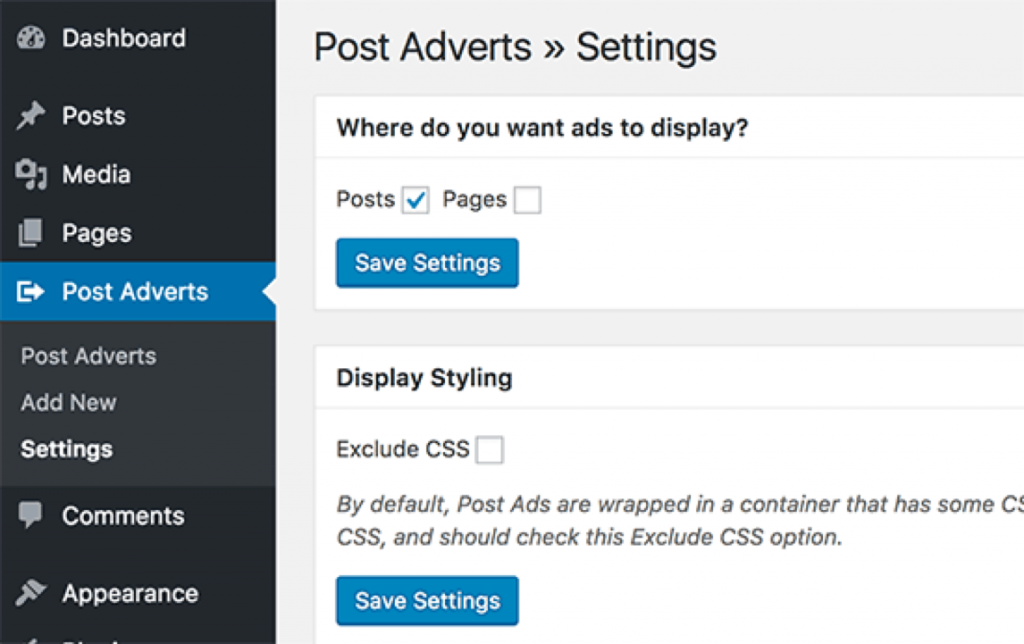
Task: Open the Comments menu item
Action: [138, 515]
